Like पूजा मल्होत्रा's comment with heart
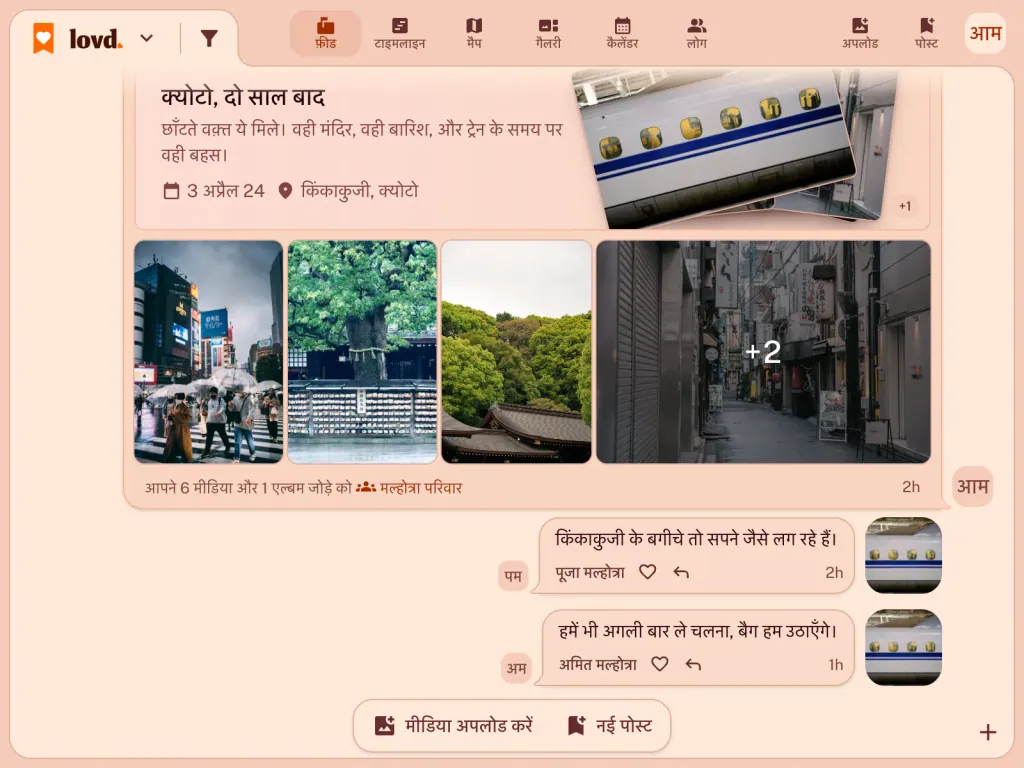 [x=647, y=572]
